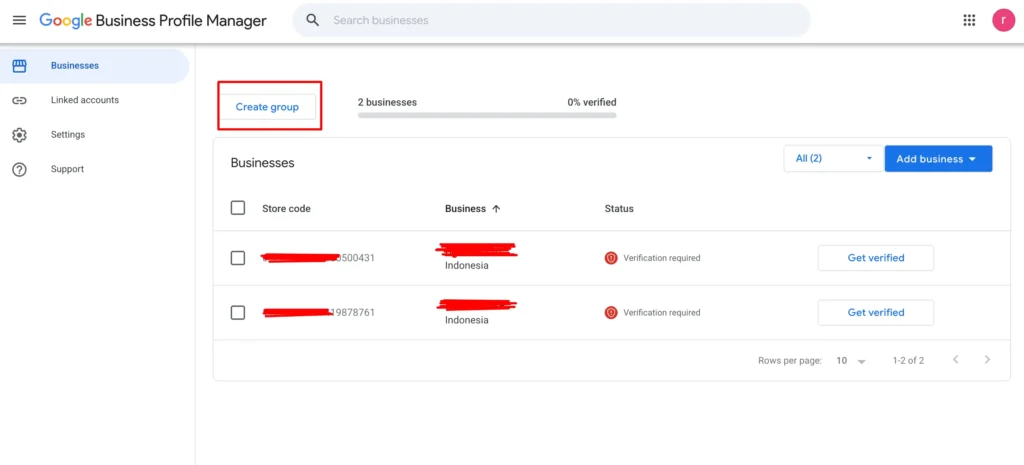
Task: Click the Store code column header
Action: point(286,209)
